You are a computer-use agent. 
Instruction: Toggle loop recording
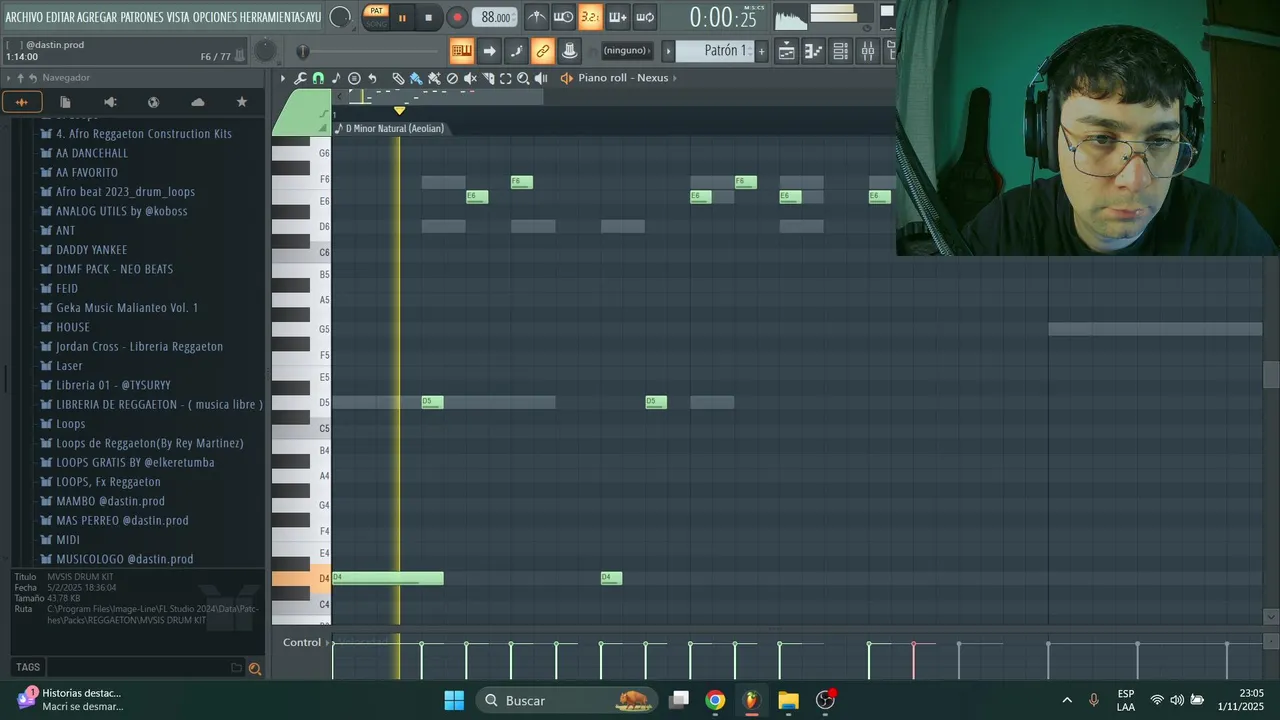point(645,17)
